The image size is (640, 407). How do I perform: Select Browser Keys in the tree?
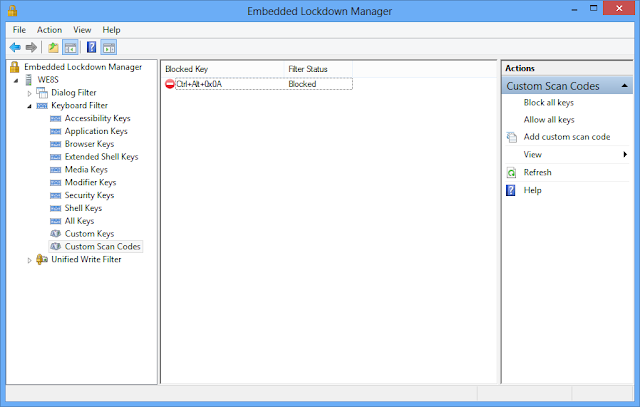click(89, 144)
